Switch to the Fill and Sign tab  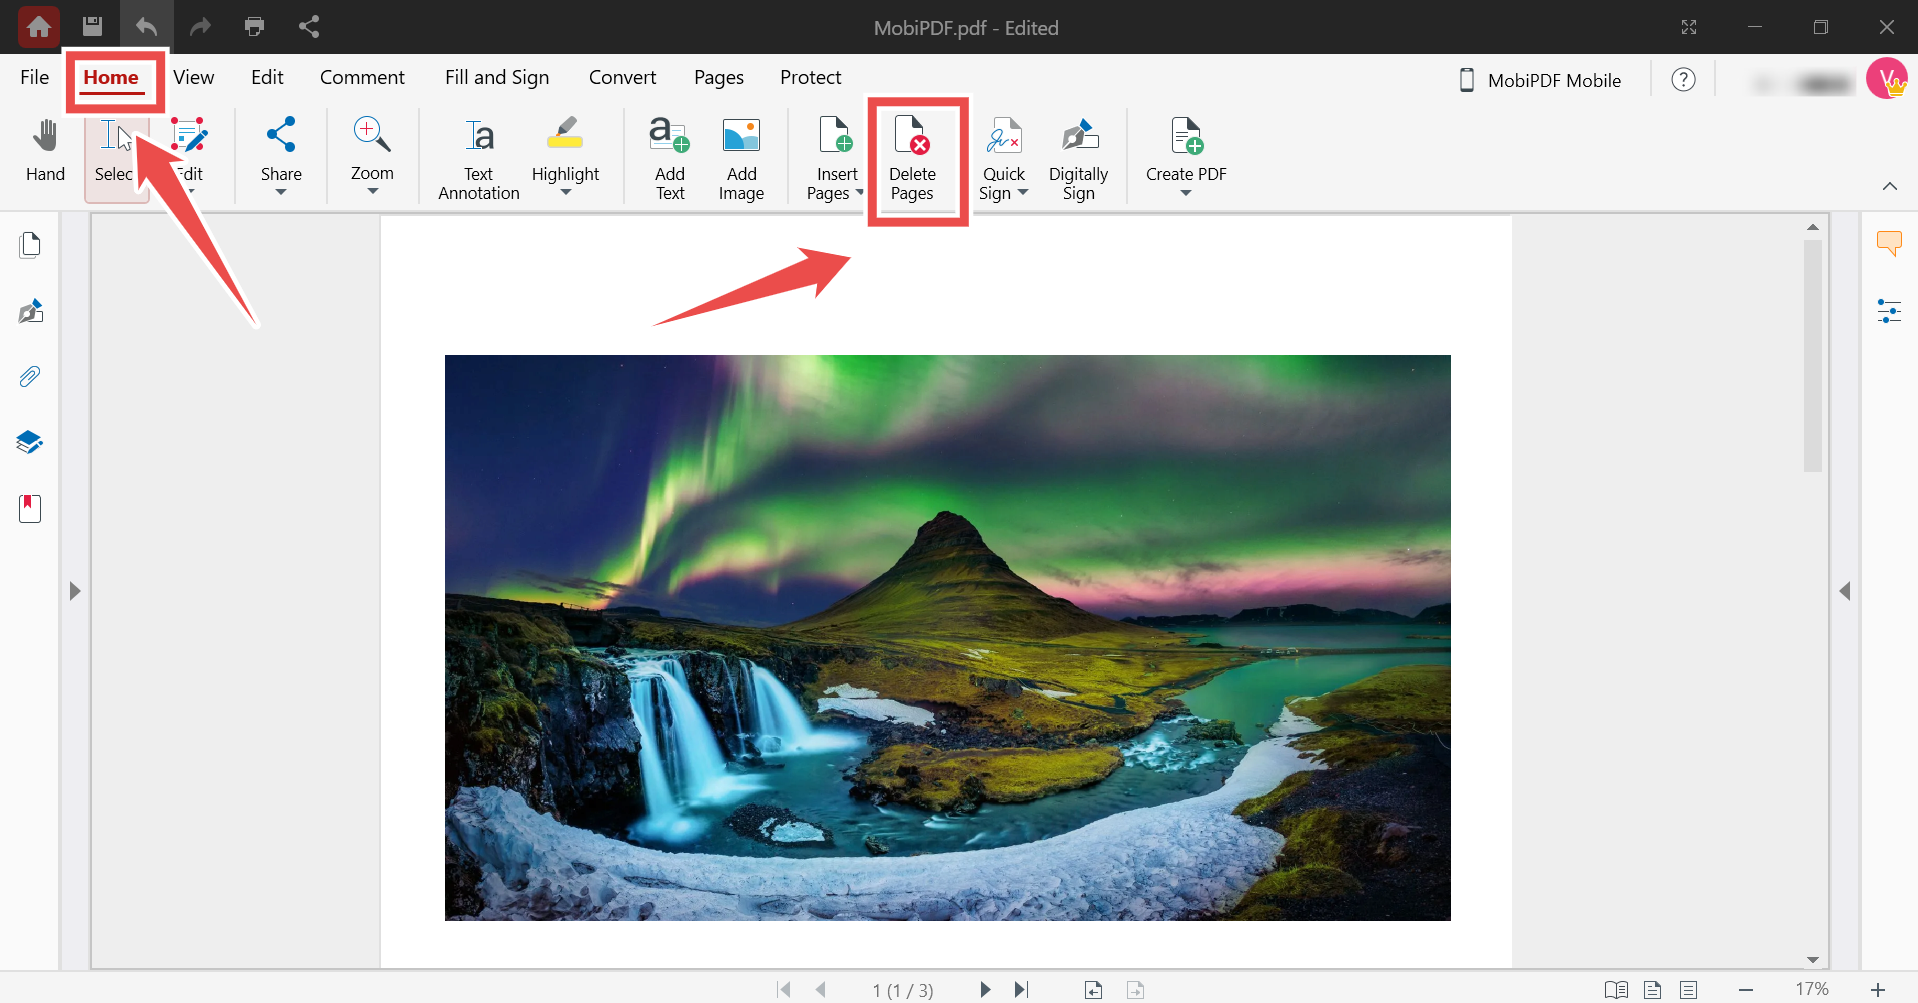coord(497,78)
